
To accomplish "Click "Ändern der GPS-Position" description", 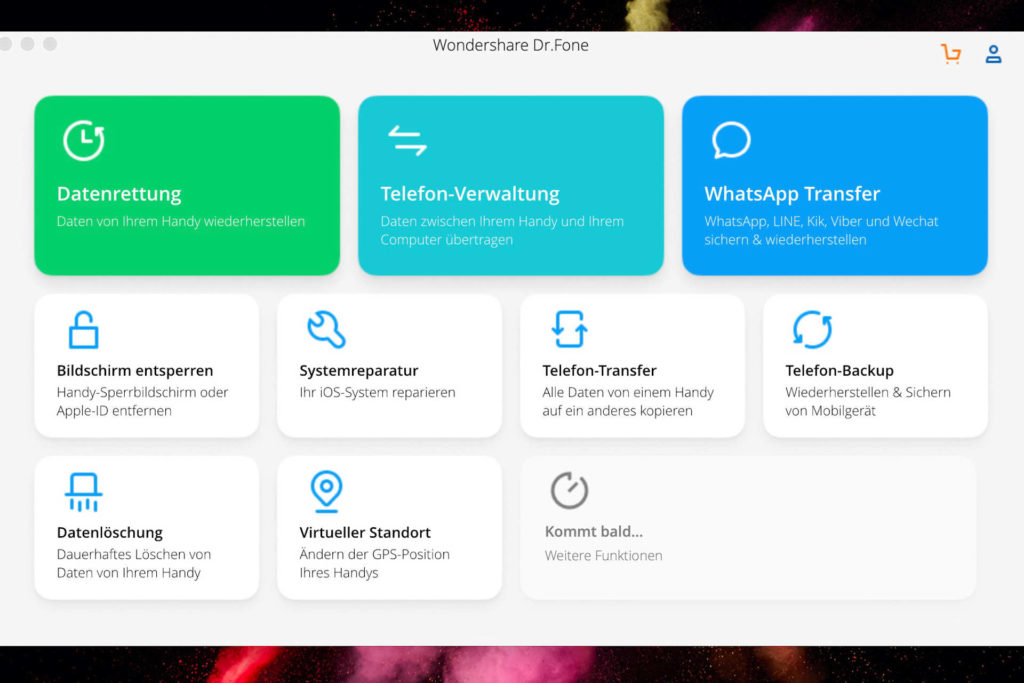I will 374,564.
